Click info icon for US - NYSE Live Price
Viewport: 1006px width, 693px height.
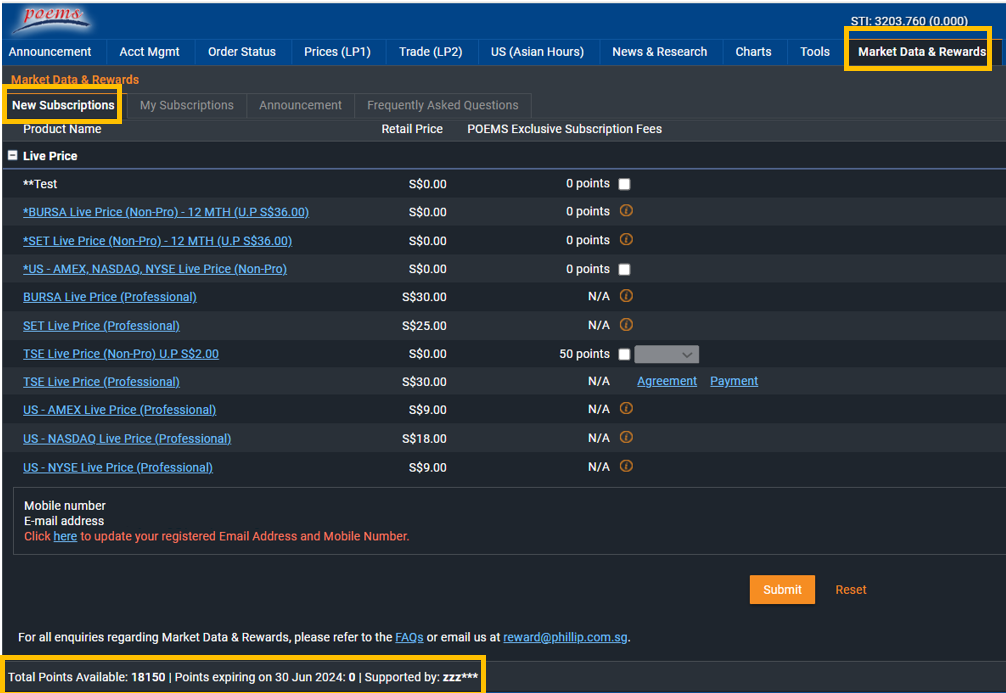pos(626,466)
